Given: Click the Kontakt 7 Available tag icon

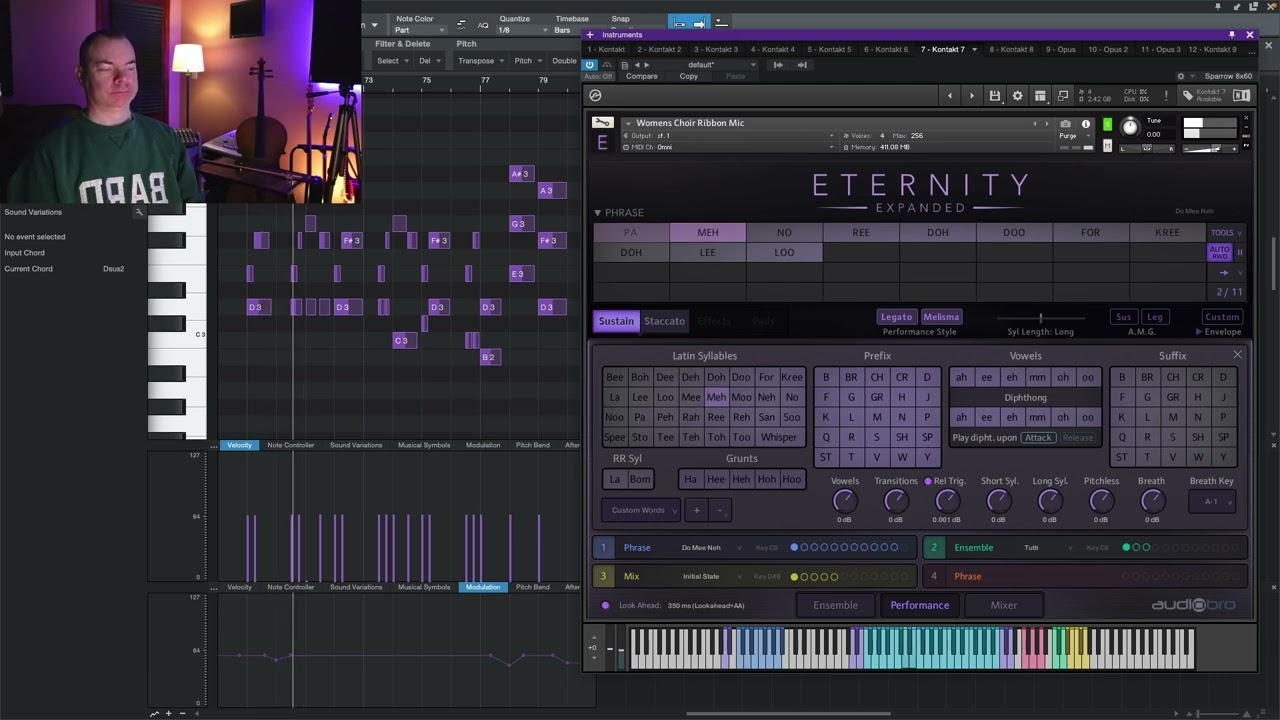Looking at the screenshot, I should tap(1188, 96).
